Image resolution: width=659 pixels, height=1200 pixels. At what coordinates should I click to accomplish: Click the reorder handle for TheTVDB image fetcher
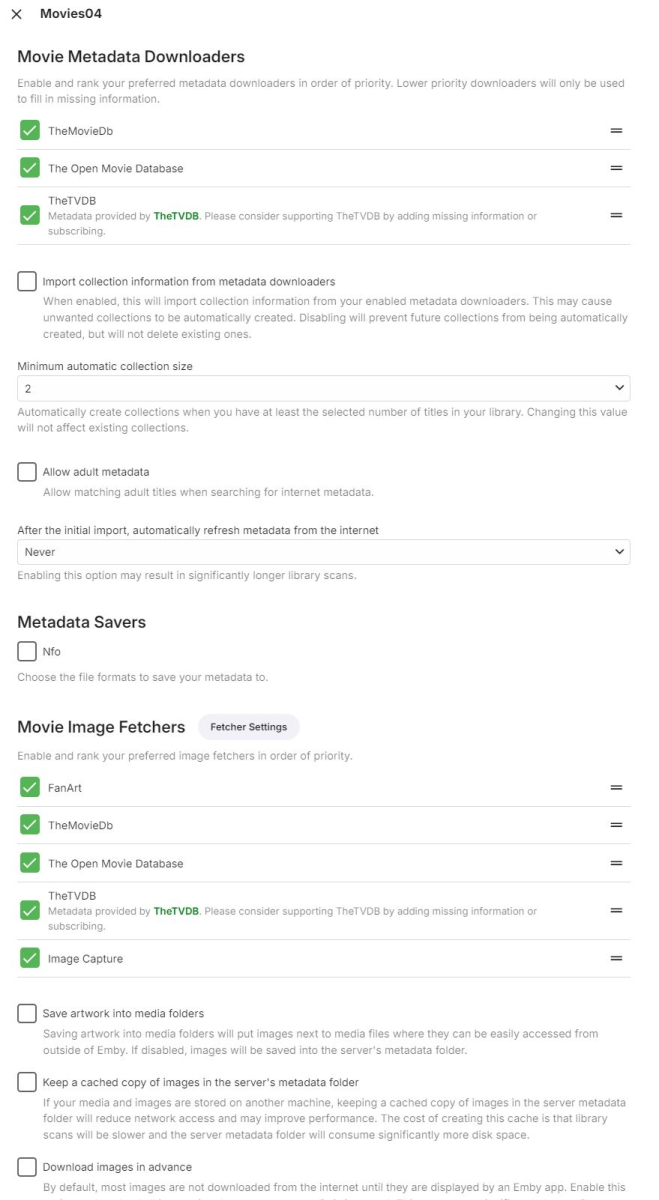pos(616,910)
